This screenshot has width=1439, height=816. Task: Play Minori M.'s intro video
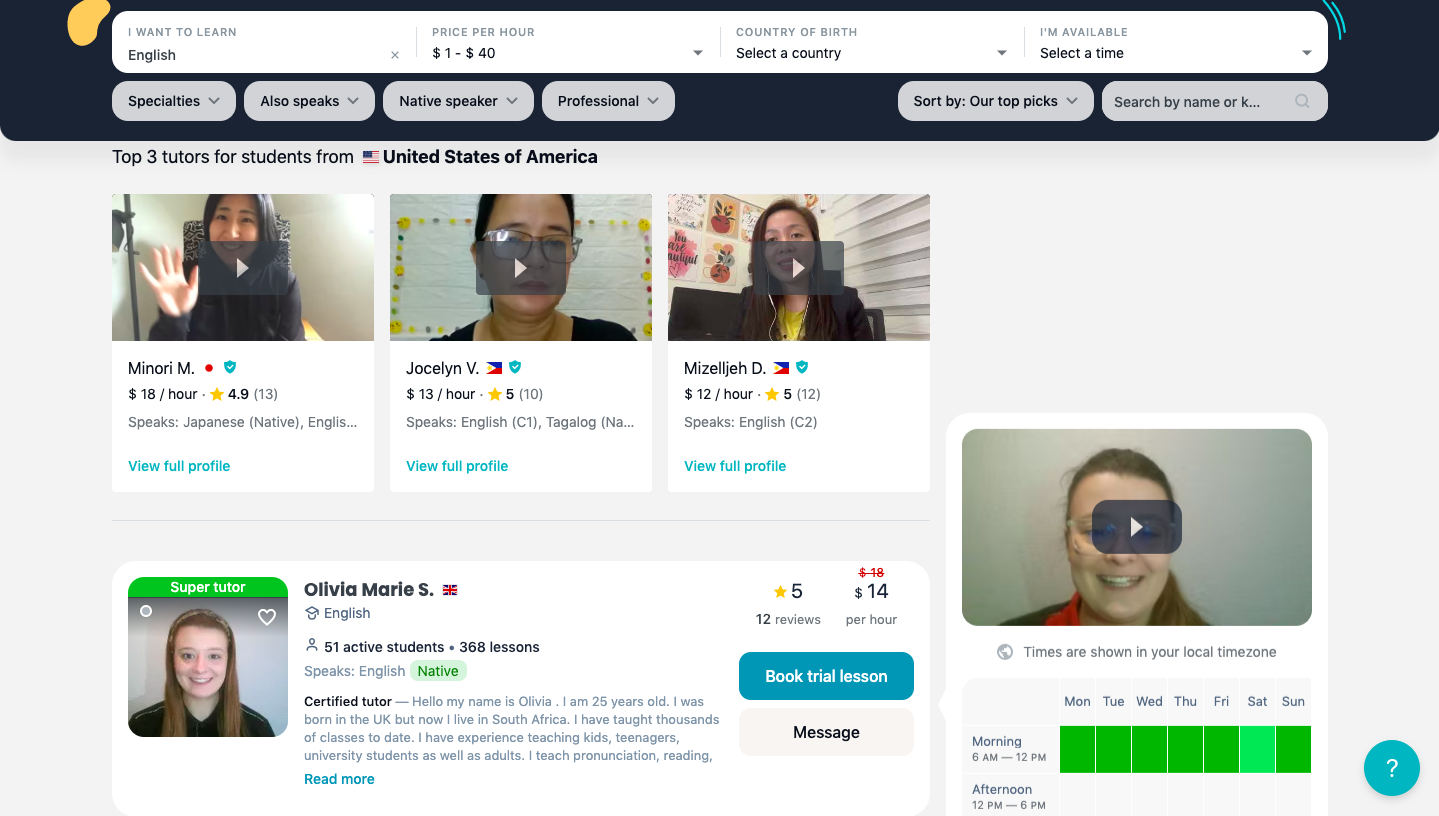242,268
